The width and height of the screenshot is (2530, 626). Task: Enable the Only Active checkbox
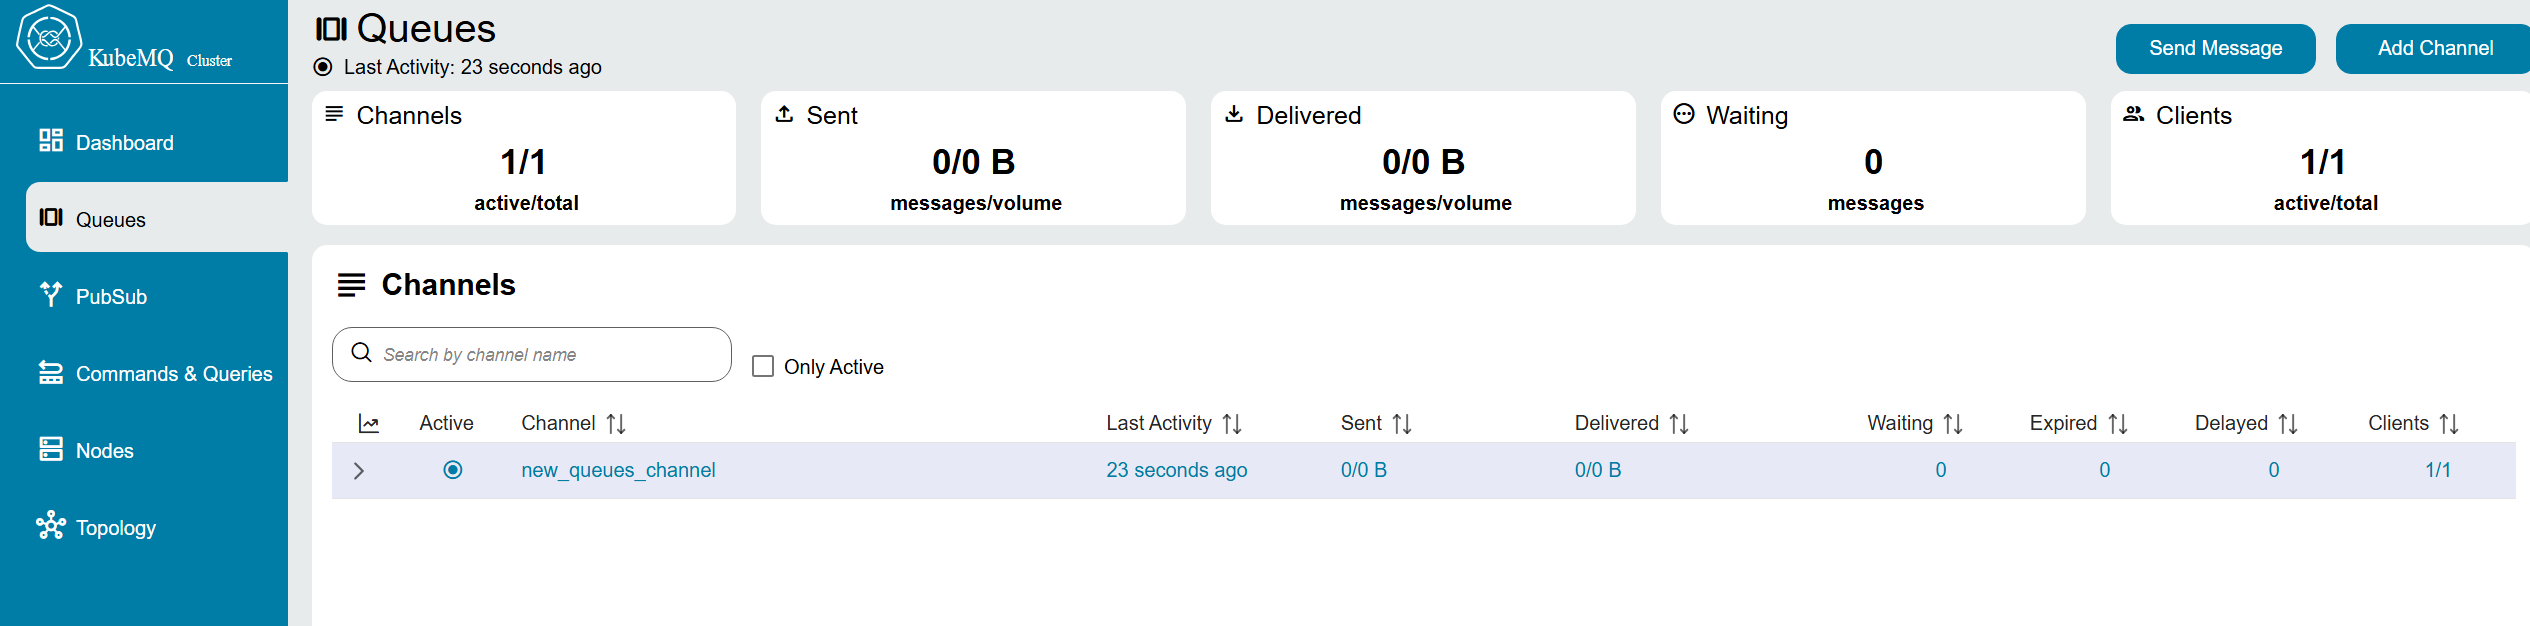coord(763,367)
